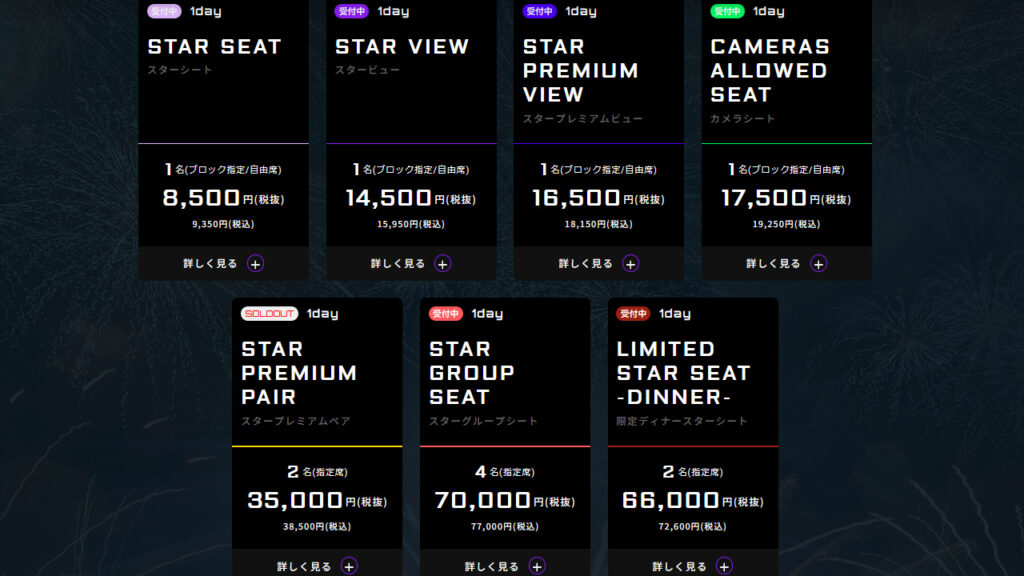
Task: Click the green 受付中 badge on CAMERAS ALLOWED SEAT
Action: [727, 12]
